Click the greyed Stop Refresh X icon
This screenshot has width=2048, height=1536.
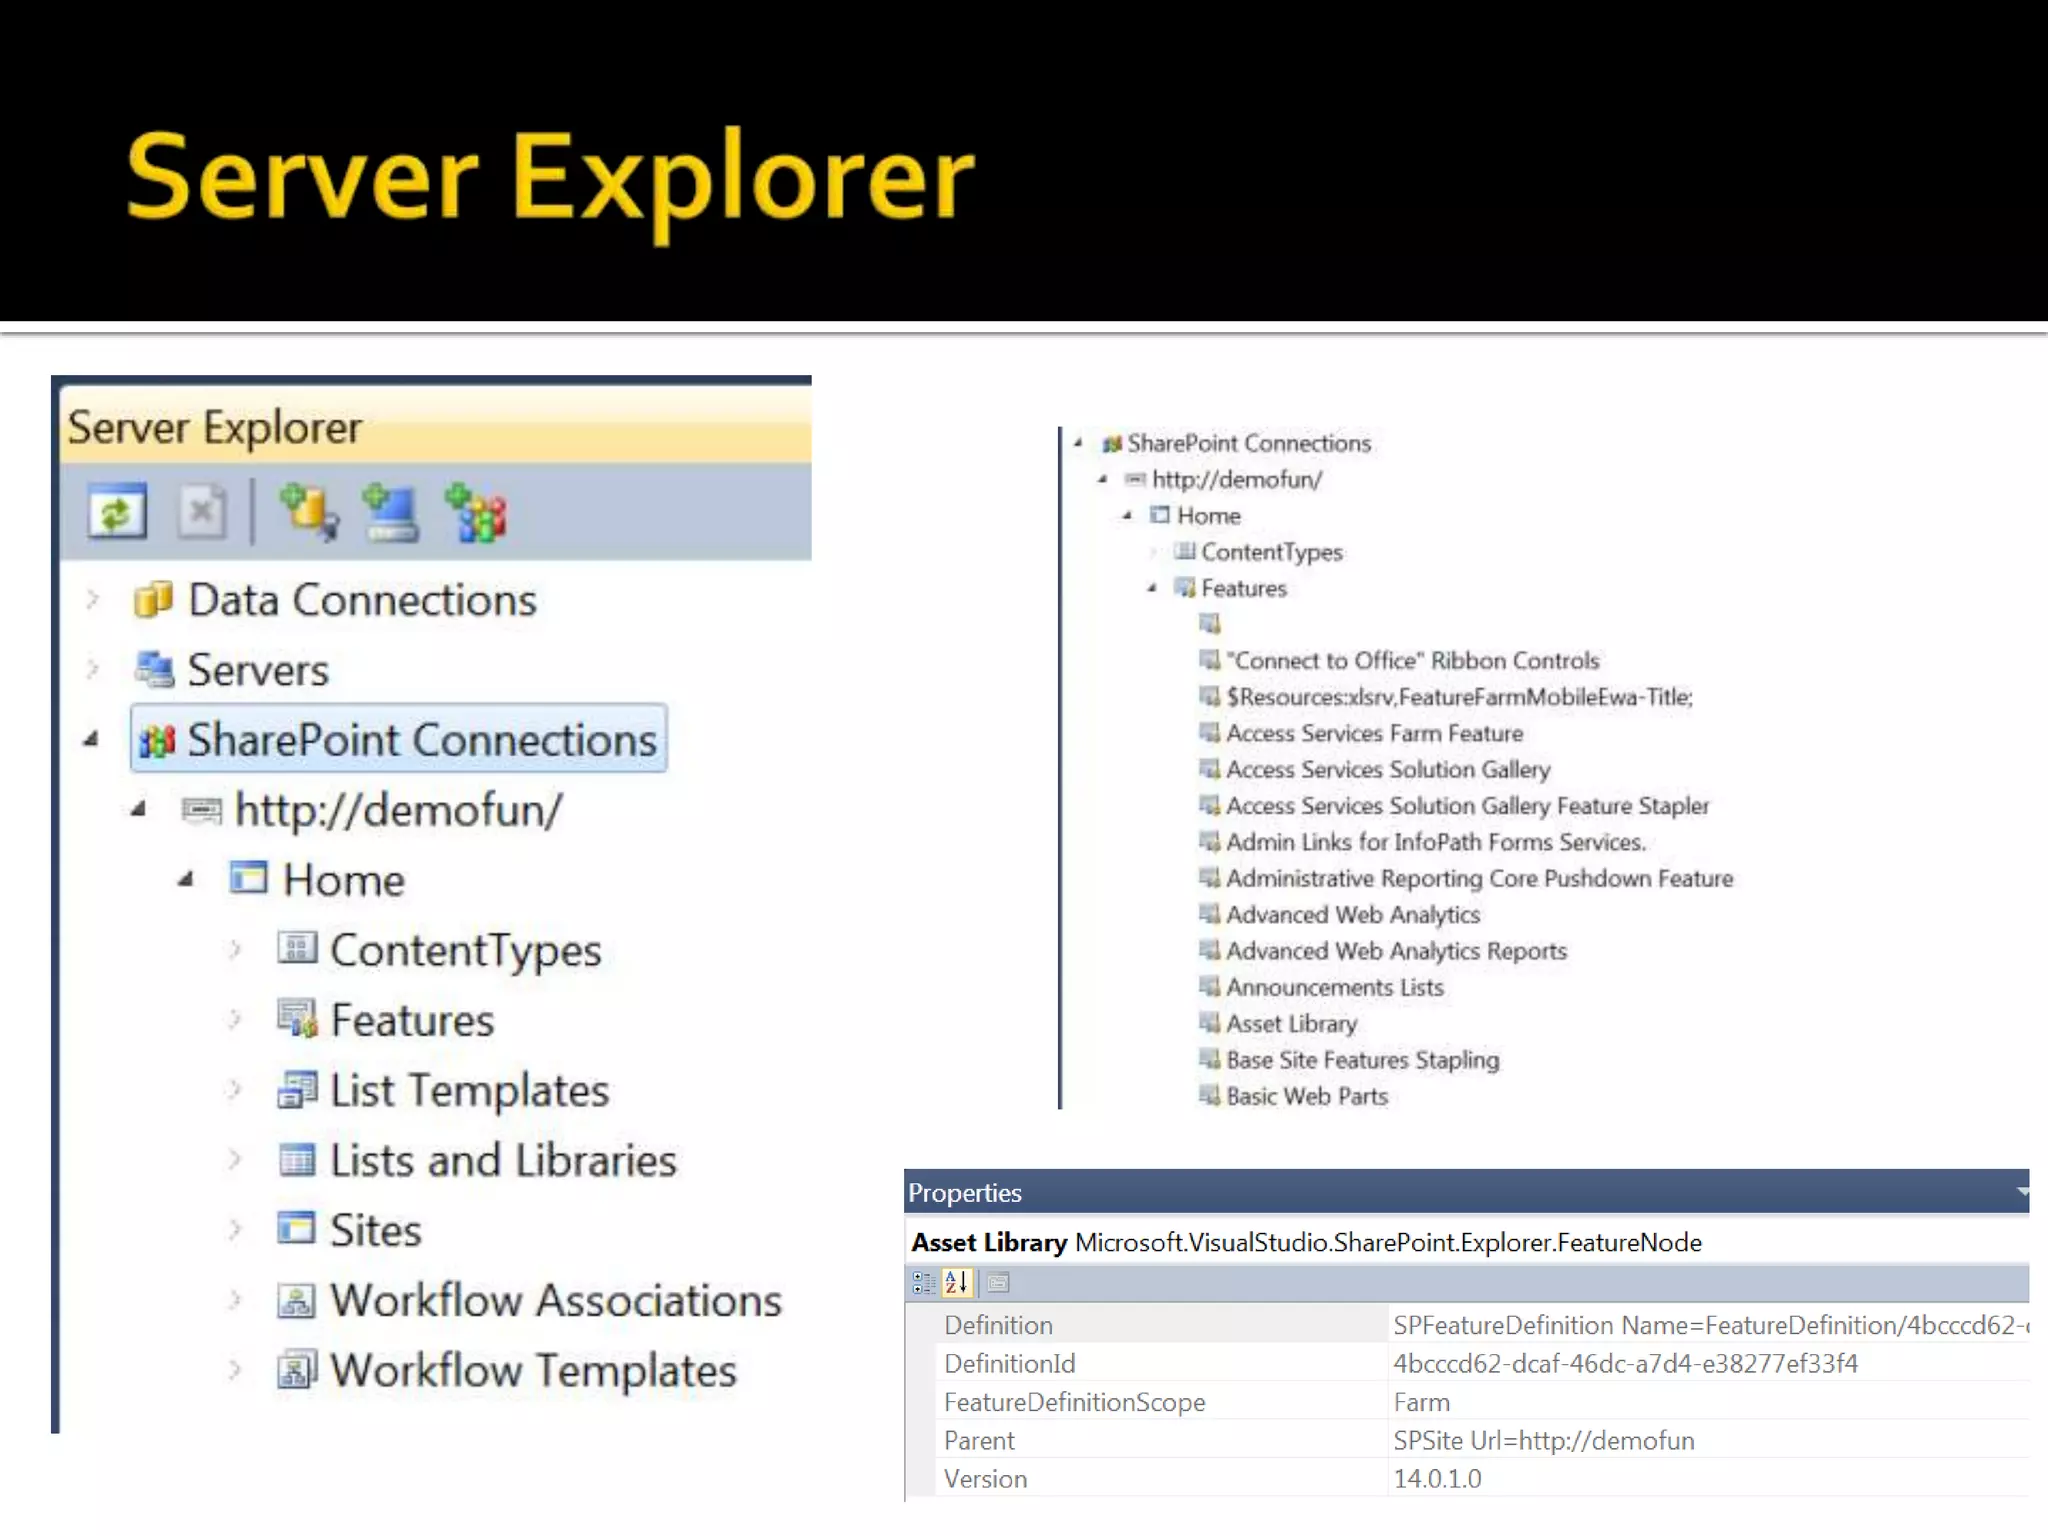201,512
